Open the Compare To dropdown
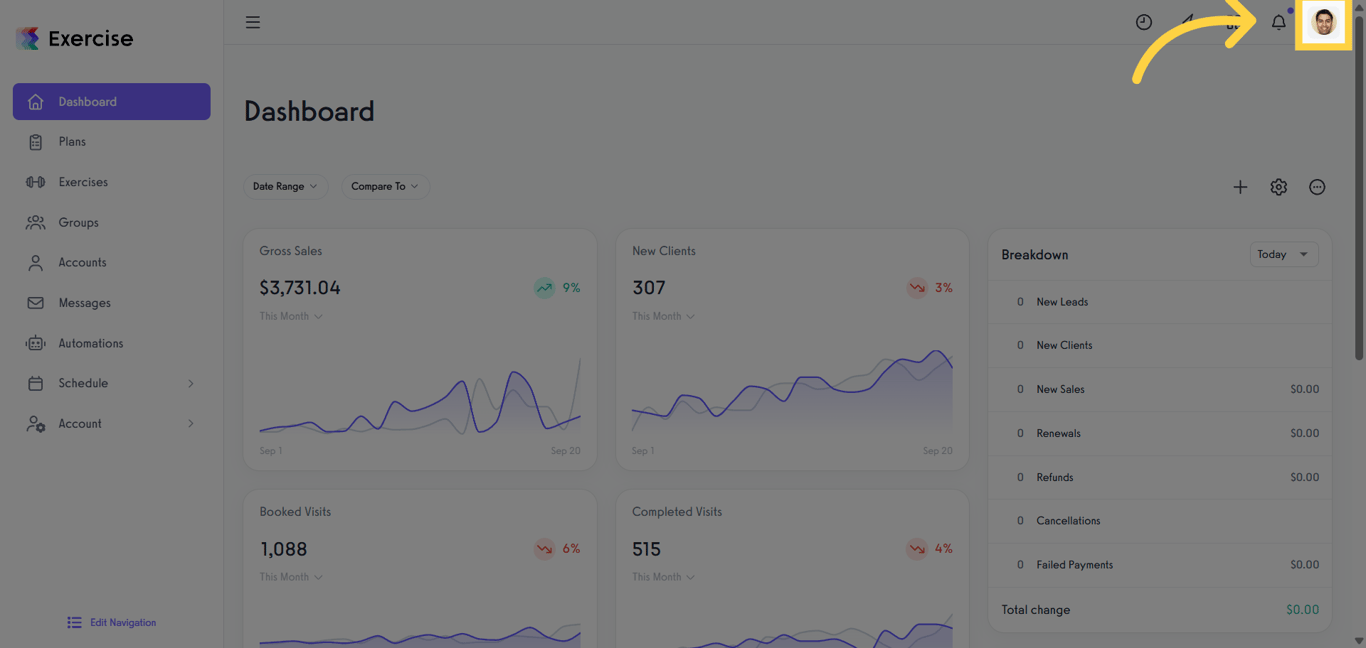 pyautogui.click(x=385, y=186)
